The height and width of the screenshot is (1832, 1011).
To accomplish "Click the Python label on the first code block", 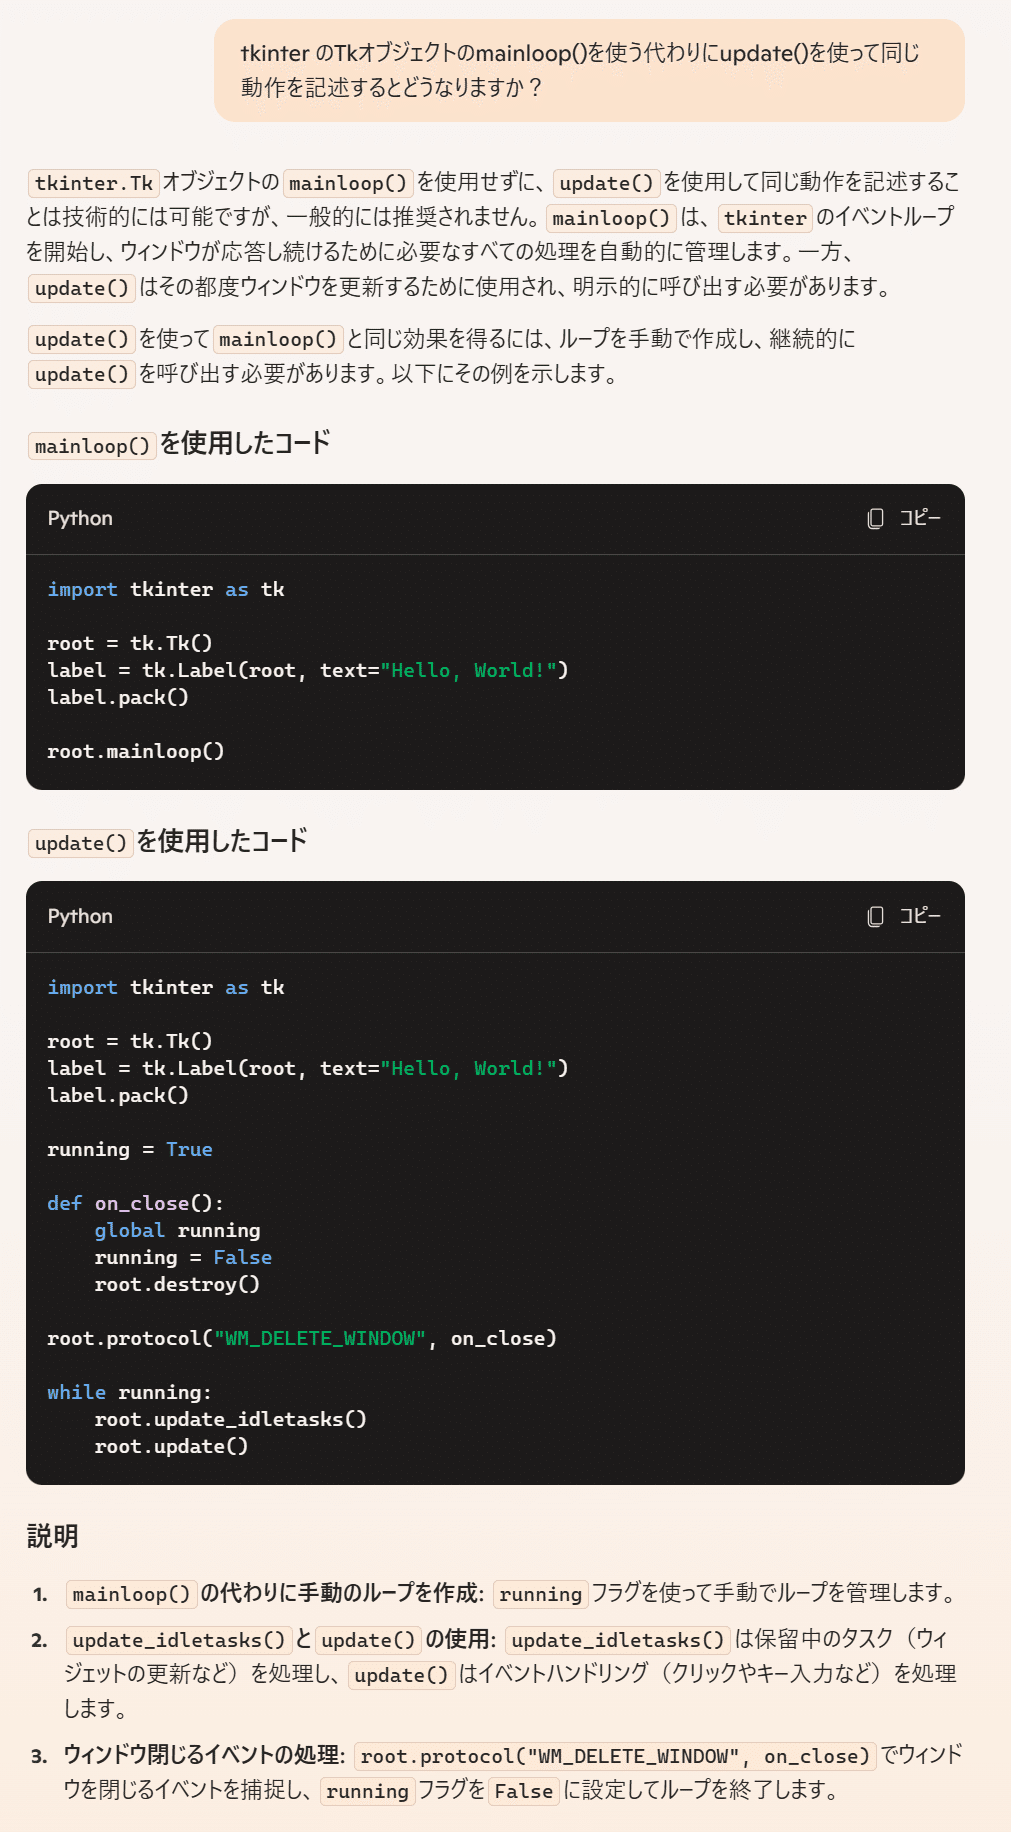I will pyautogui.click(x=80, y=519).
